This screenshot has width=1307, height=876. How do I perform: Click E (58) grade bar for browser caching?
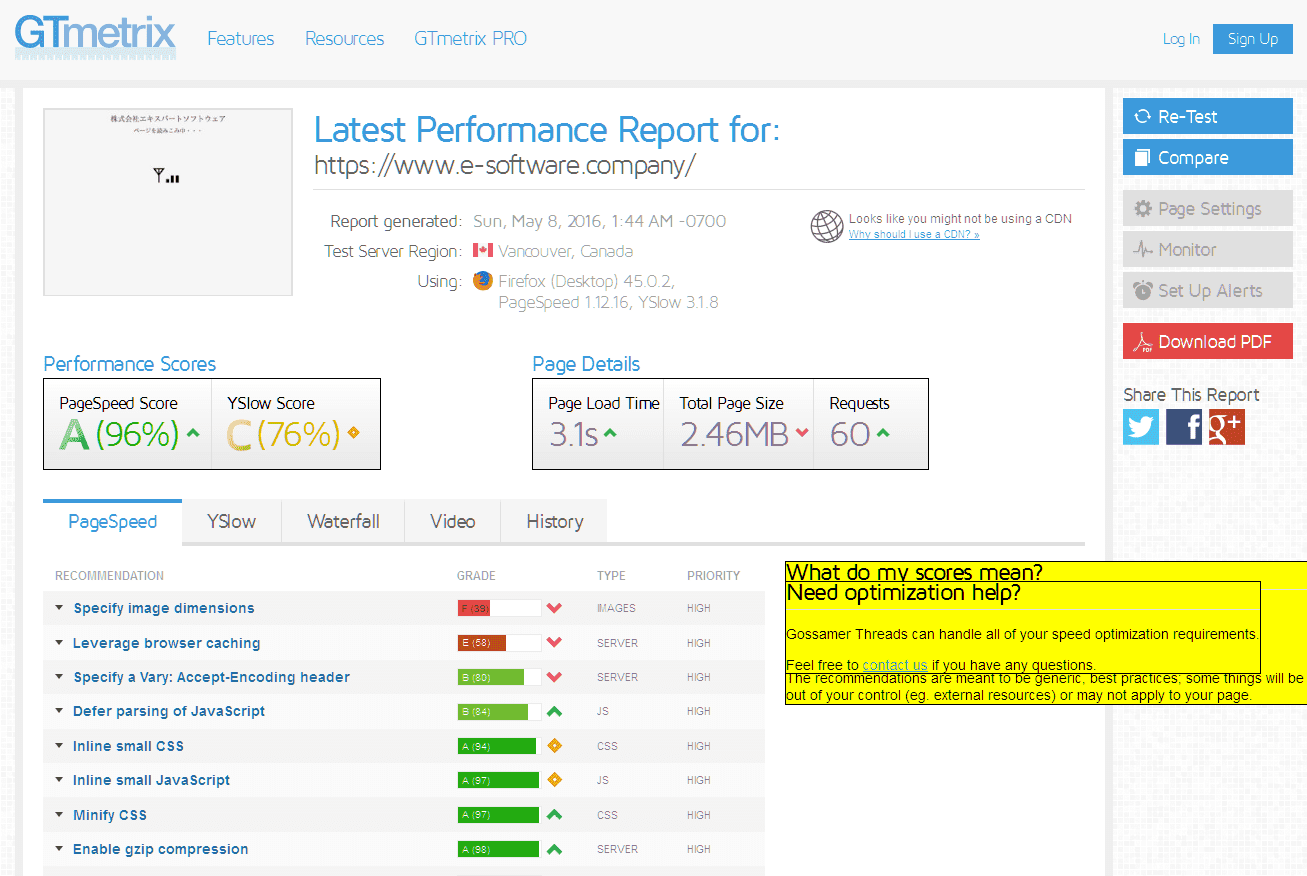(499, 643)
